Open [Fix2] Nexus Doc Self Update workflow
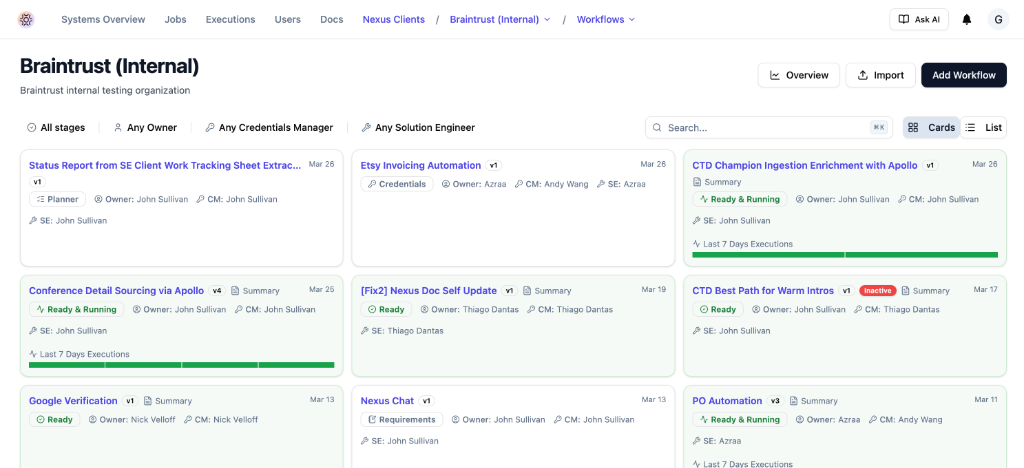This screenshot has height=468, width=1024. [x=429, y=291]
